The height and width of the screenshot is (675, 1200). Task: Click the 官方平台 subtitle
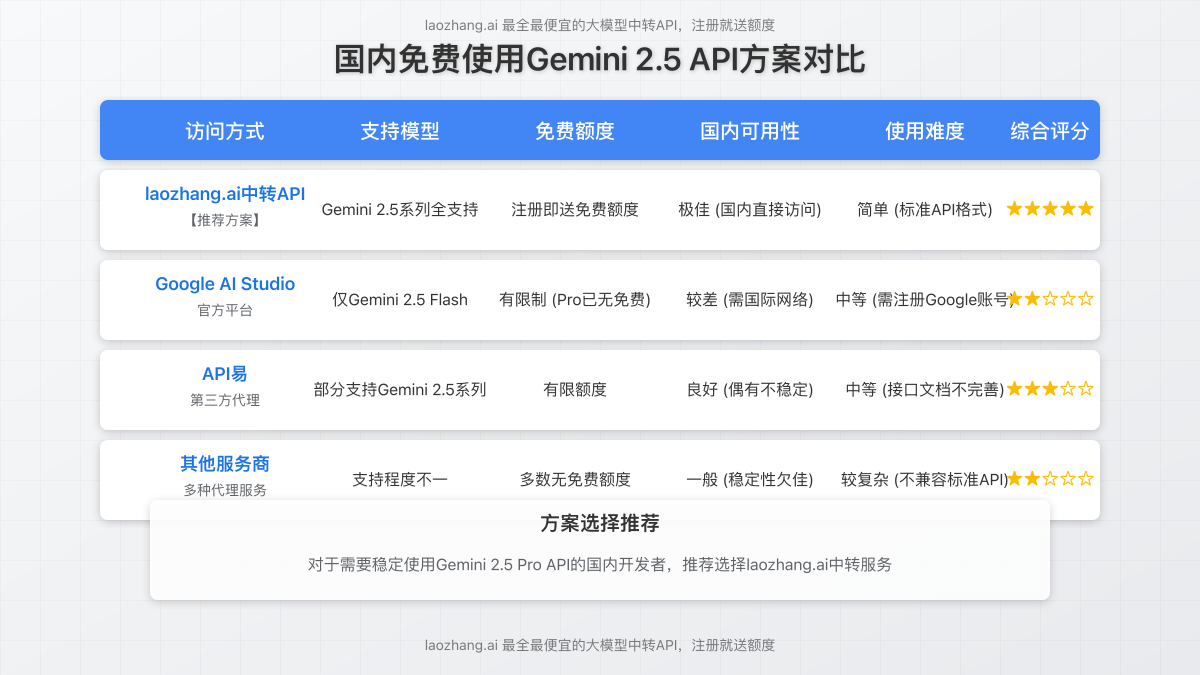coord(225,310)
